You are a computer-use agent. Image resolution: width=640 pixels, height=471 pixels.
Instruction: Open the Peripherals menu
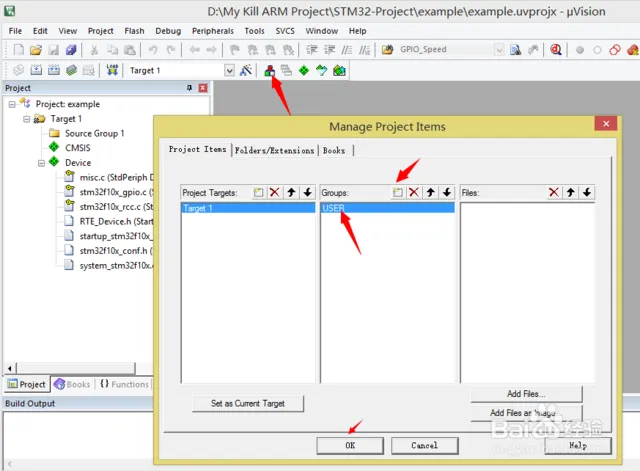pos(212,31)
